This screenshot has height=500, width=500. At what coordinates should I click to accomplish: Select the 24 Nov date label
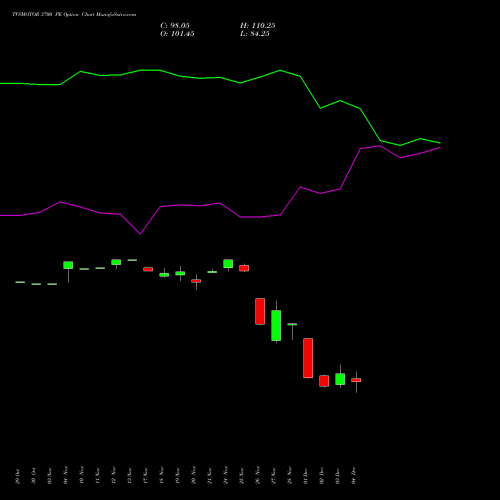(x=226, y=475)
